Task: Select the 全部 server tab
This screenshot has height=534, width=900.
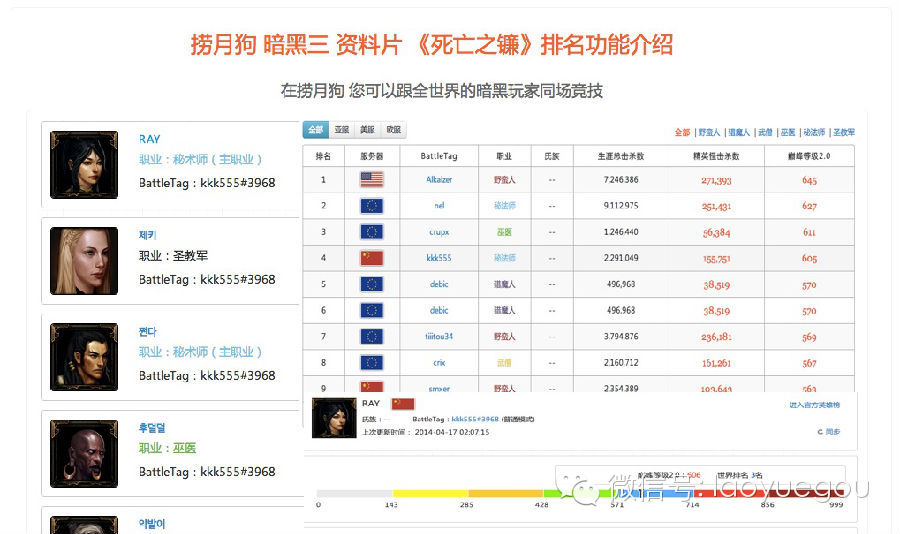Action: coord(316,130)
